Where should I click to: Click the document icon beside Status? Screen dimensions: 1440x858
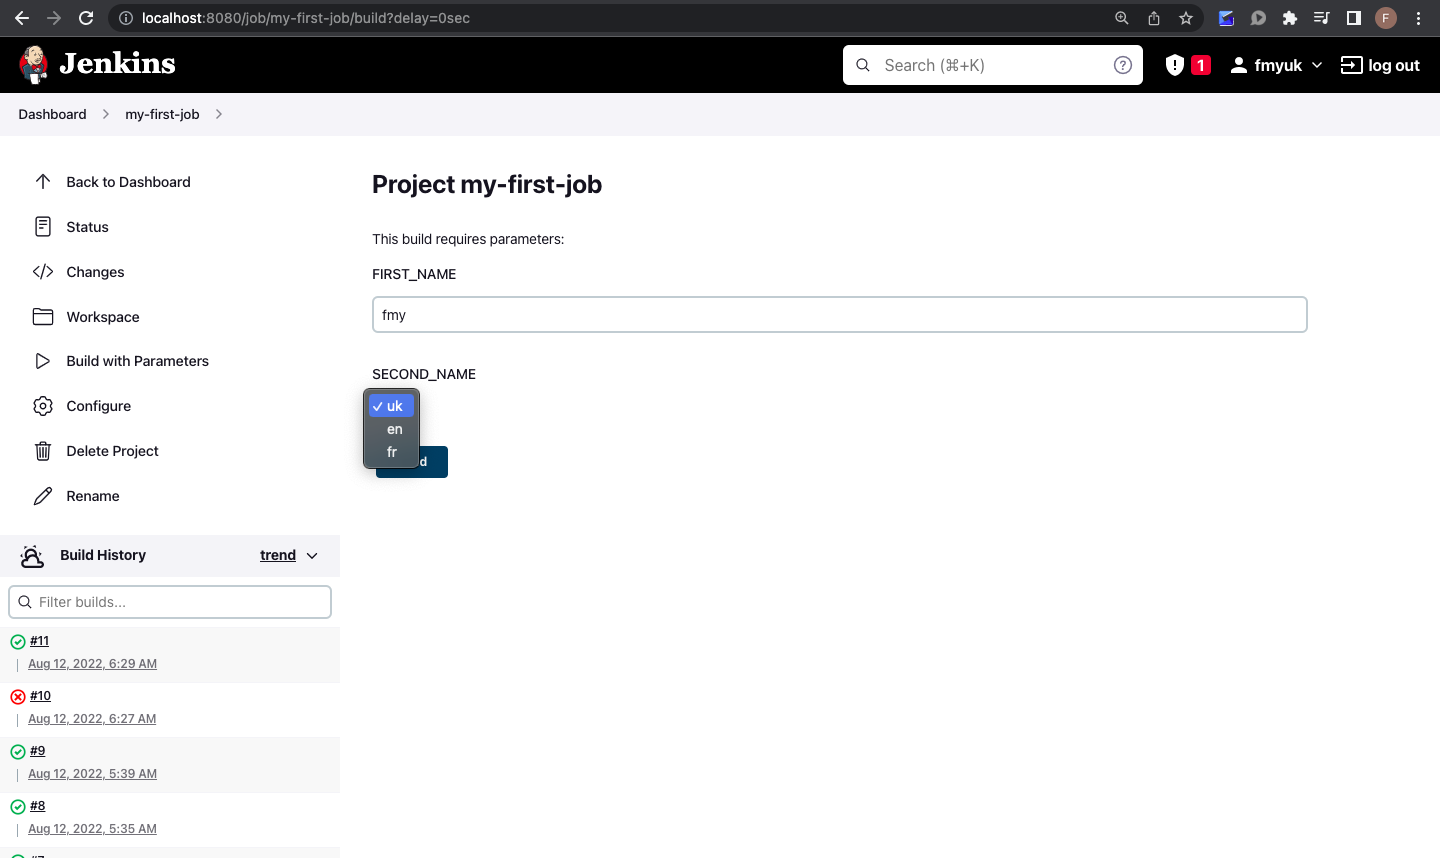[x=43, y=227]
